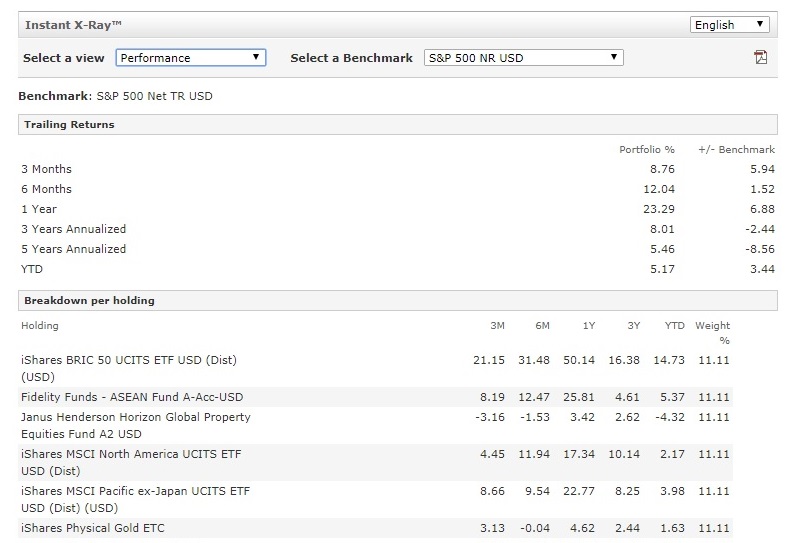803x543 pixels.
Task: Click the 6 Months portfolio value 12.04
Action: coord(659,189)
